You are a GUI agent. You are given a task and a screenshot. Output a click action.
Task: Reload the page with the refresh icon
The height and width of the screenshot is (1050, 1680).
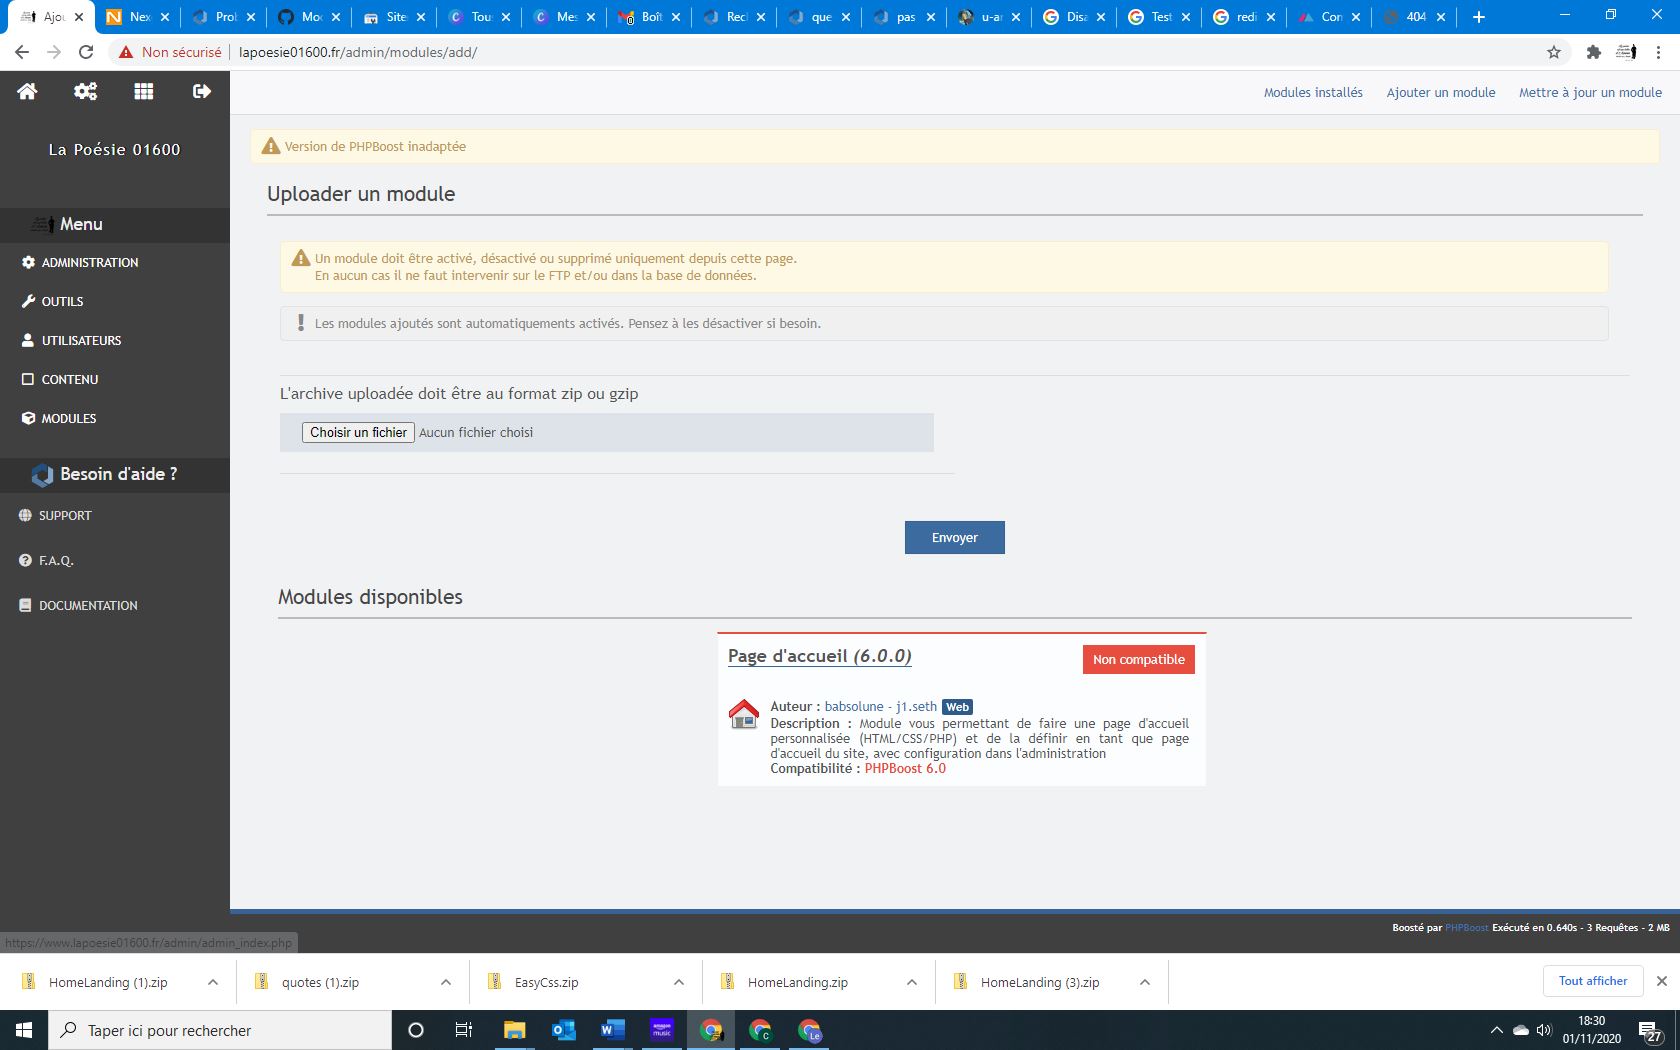86,52
